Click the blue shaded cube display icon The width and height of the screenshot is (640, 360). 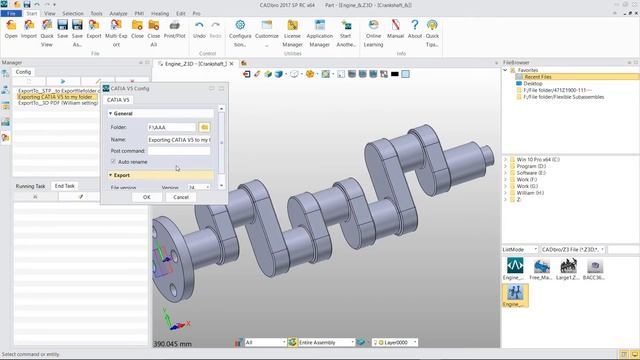279,74
